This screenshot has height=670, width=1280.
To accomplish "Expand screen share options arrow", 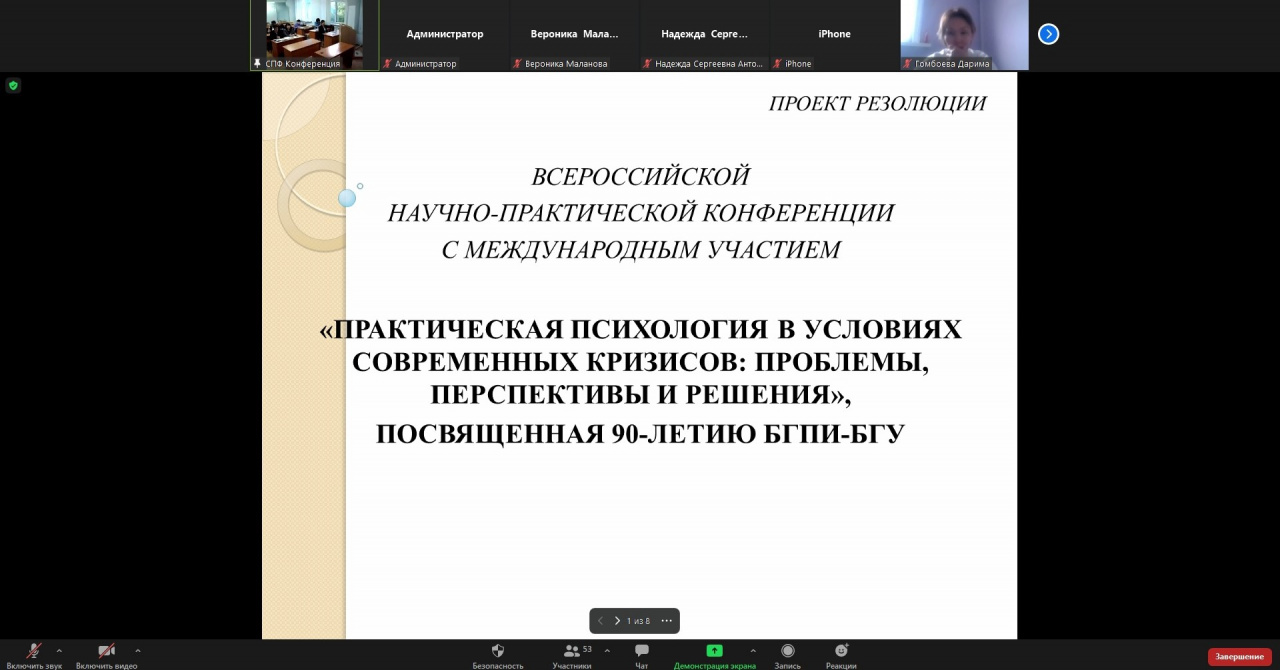I will pyautogui.click(x=753, y=651).
